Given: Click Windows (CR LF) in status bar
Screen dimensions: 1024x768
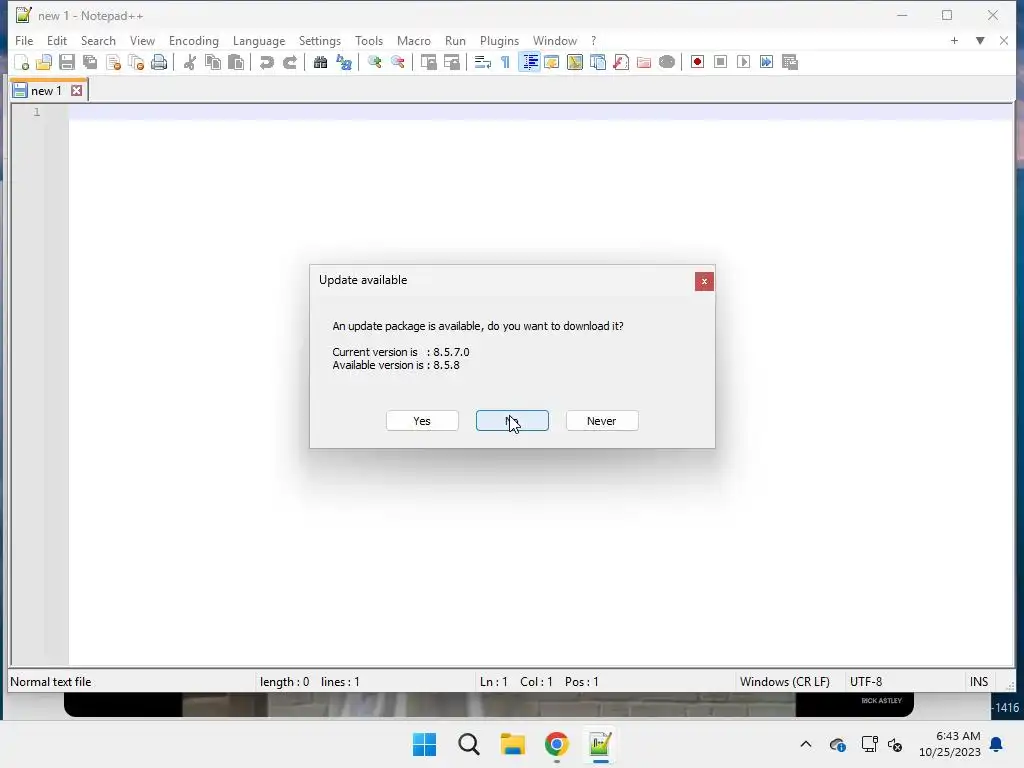Looking at the screenshot, I should click(784, 681).
